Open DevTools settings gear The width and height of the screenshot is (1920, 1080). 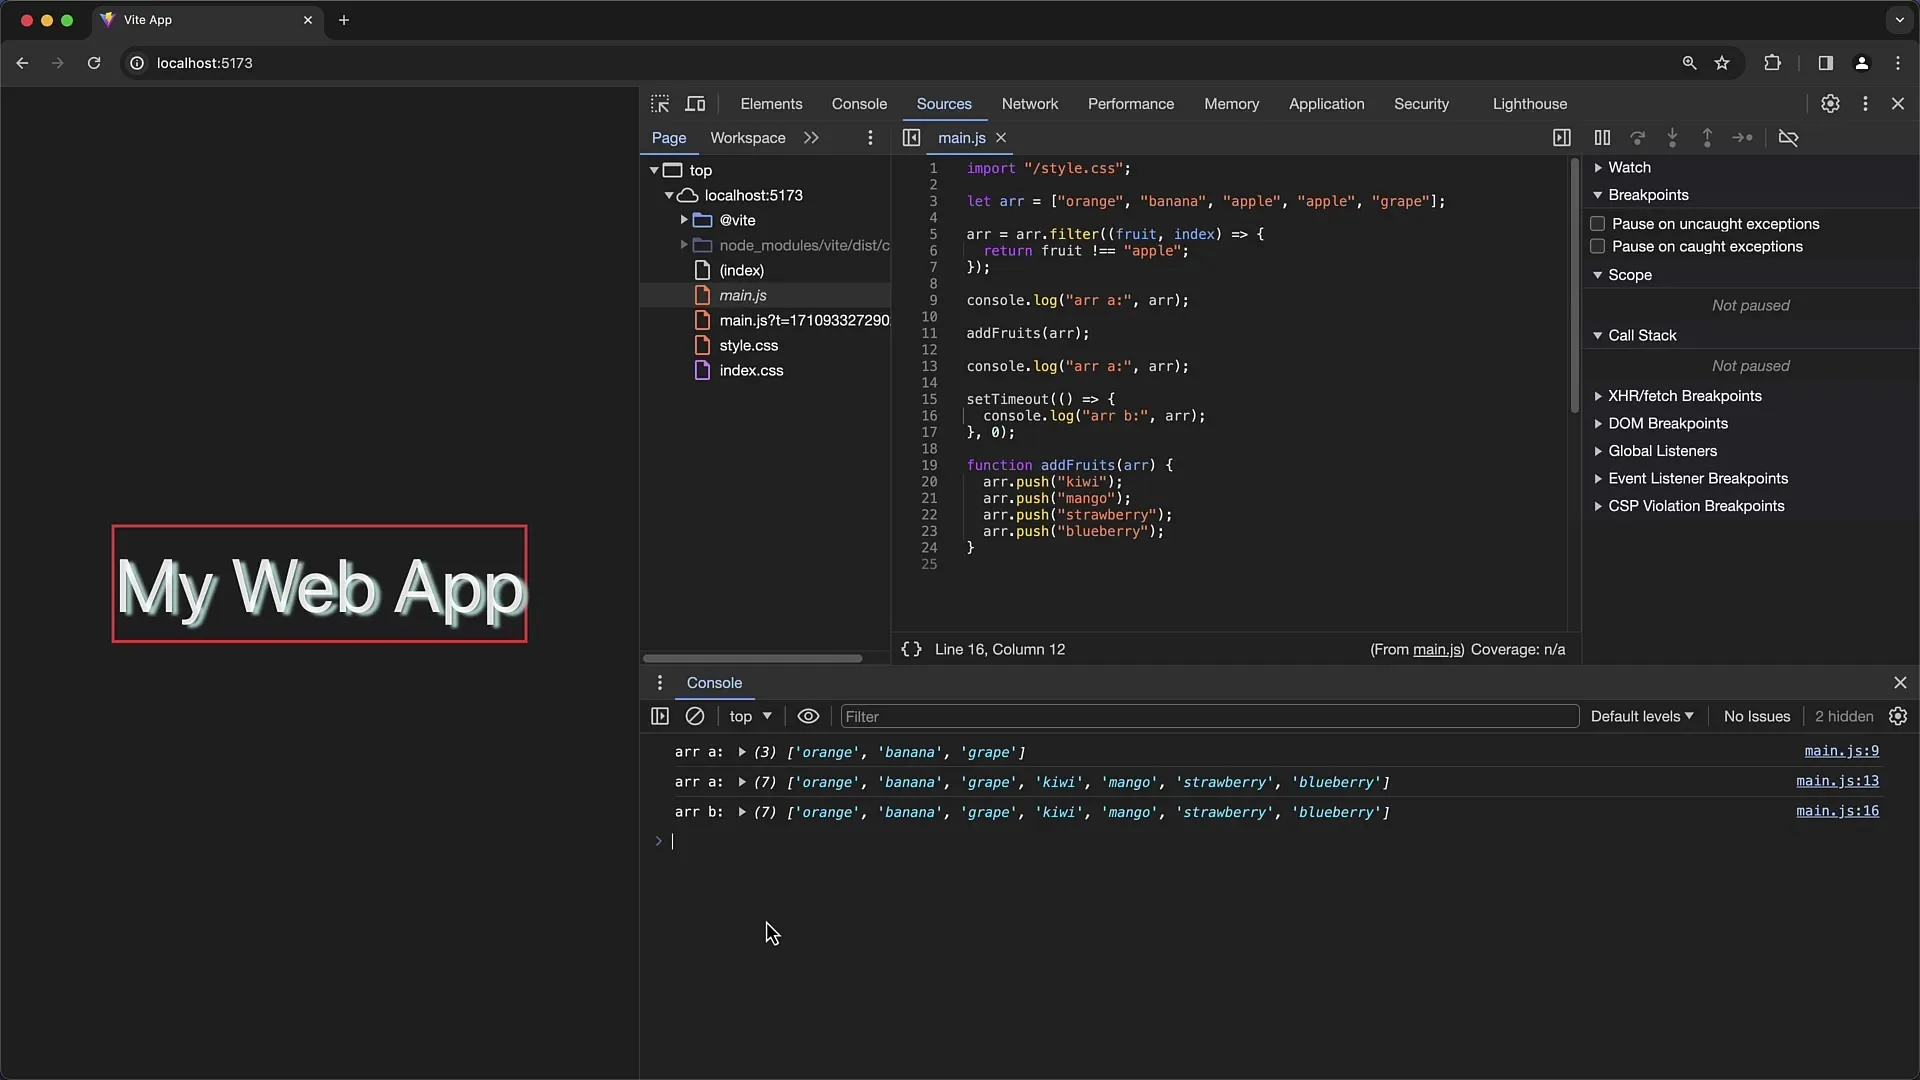1830,104
